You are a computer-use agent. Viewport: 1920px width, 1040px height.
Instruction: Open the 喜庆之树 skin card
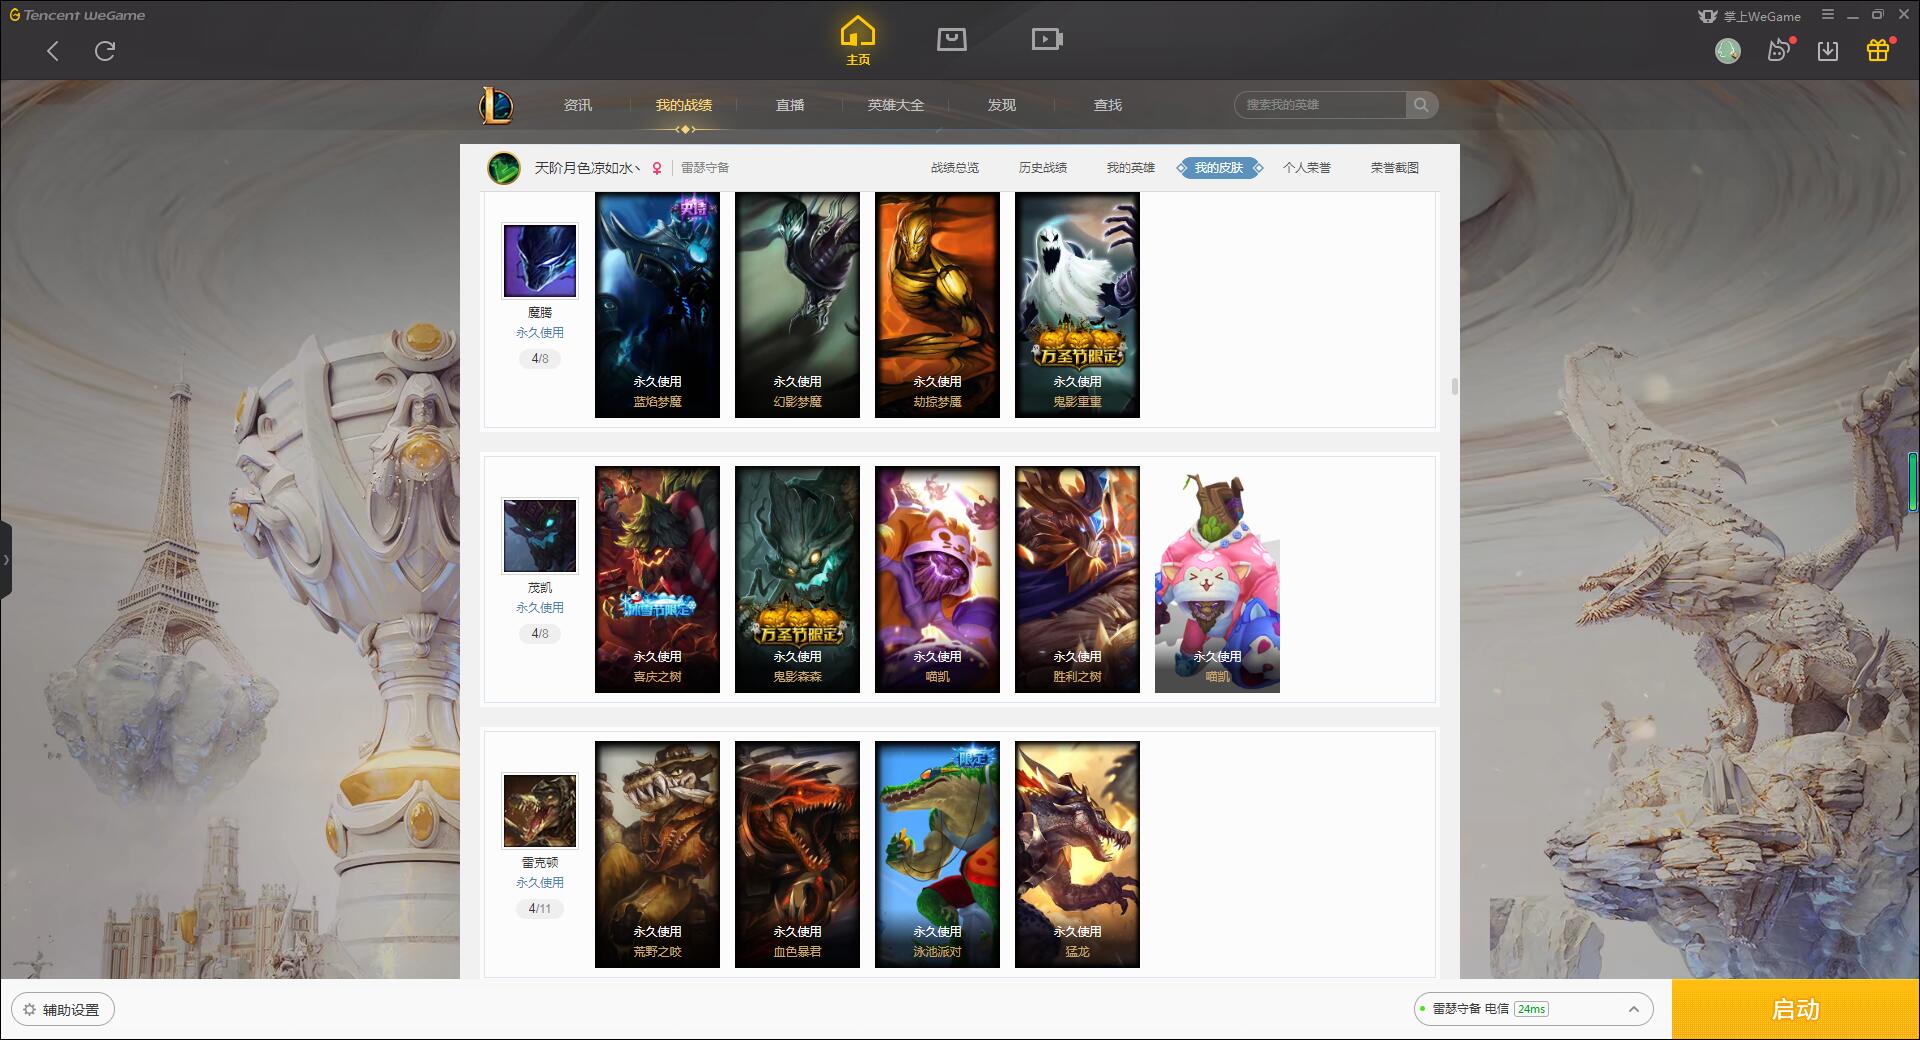[x=657, y=580]
